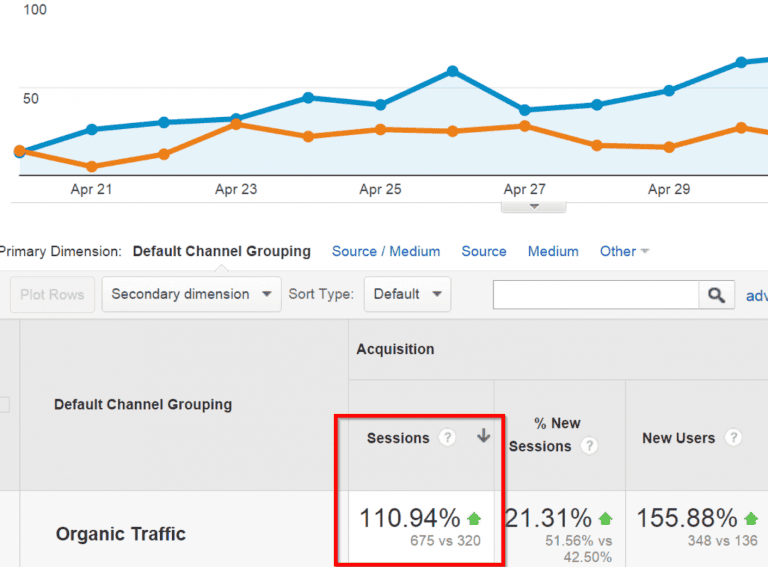This screenshot has width=768, height=567.
Task: Click the search magnifier button
Action: point(715,295)
